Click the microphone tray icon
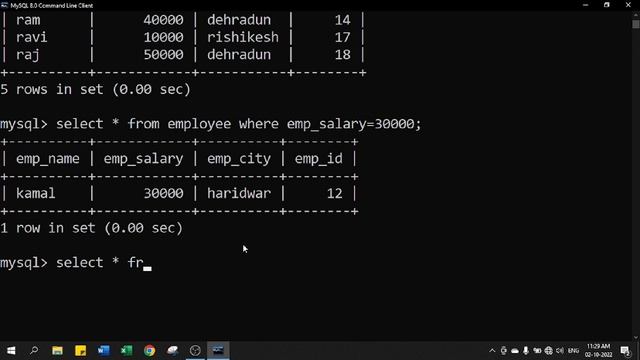 526,351
